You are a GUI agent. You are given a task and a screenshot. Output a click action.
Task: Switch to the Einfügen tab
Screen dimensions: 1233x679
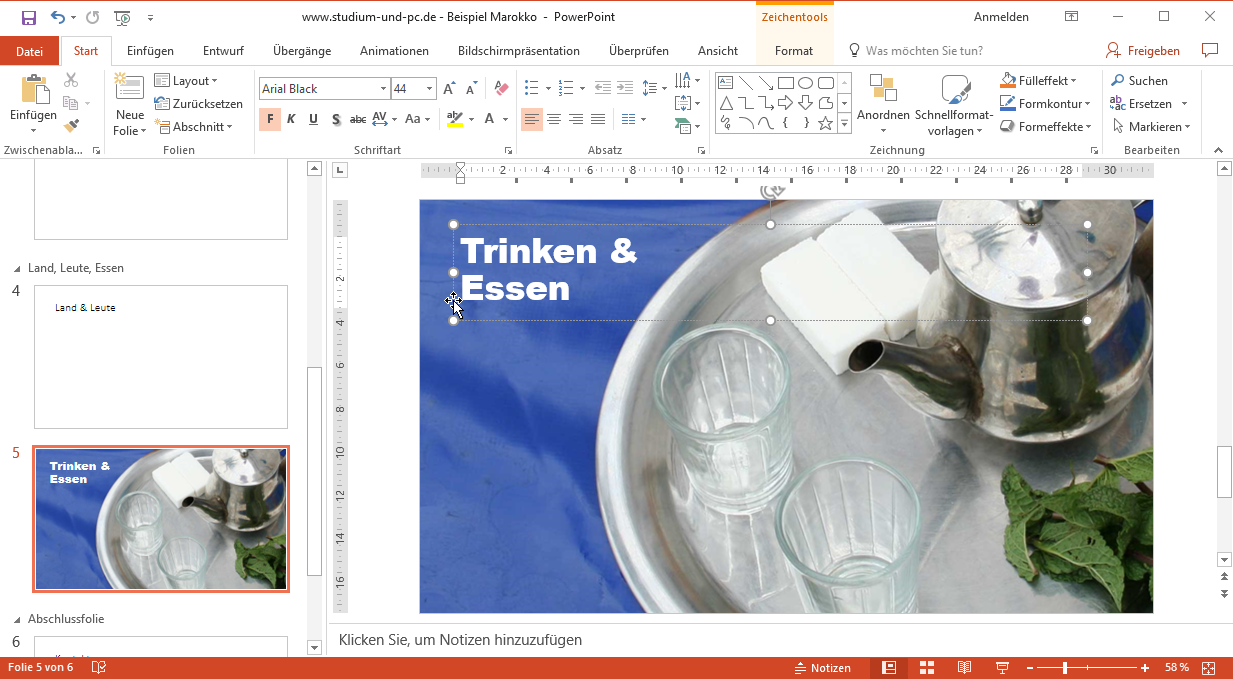click(150, 51)
